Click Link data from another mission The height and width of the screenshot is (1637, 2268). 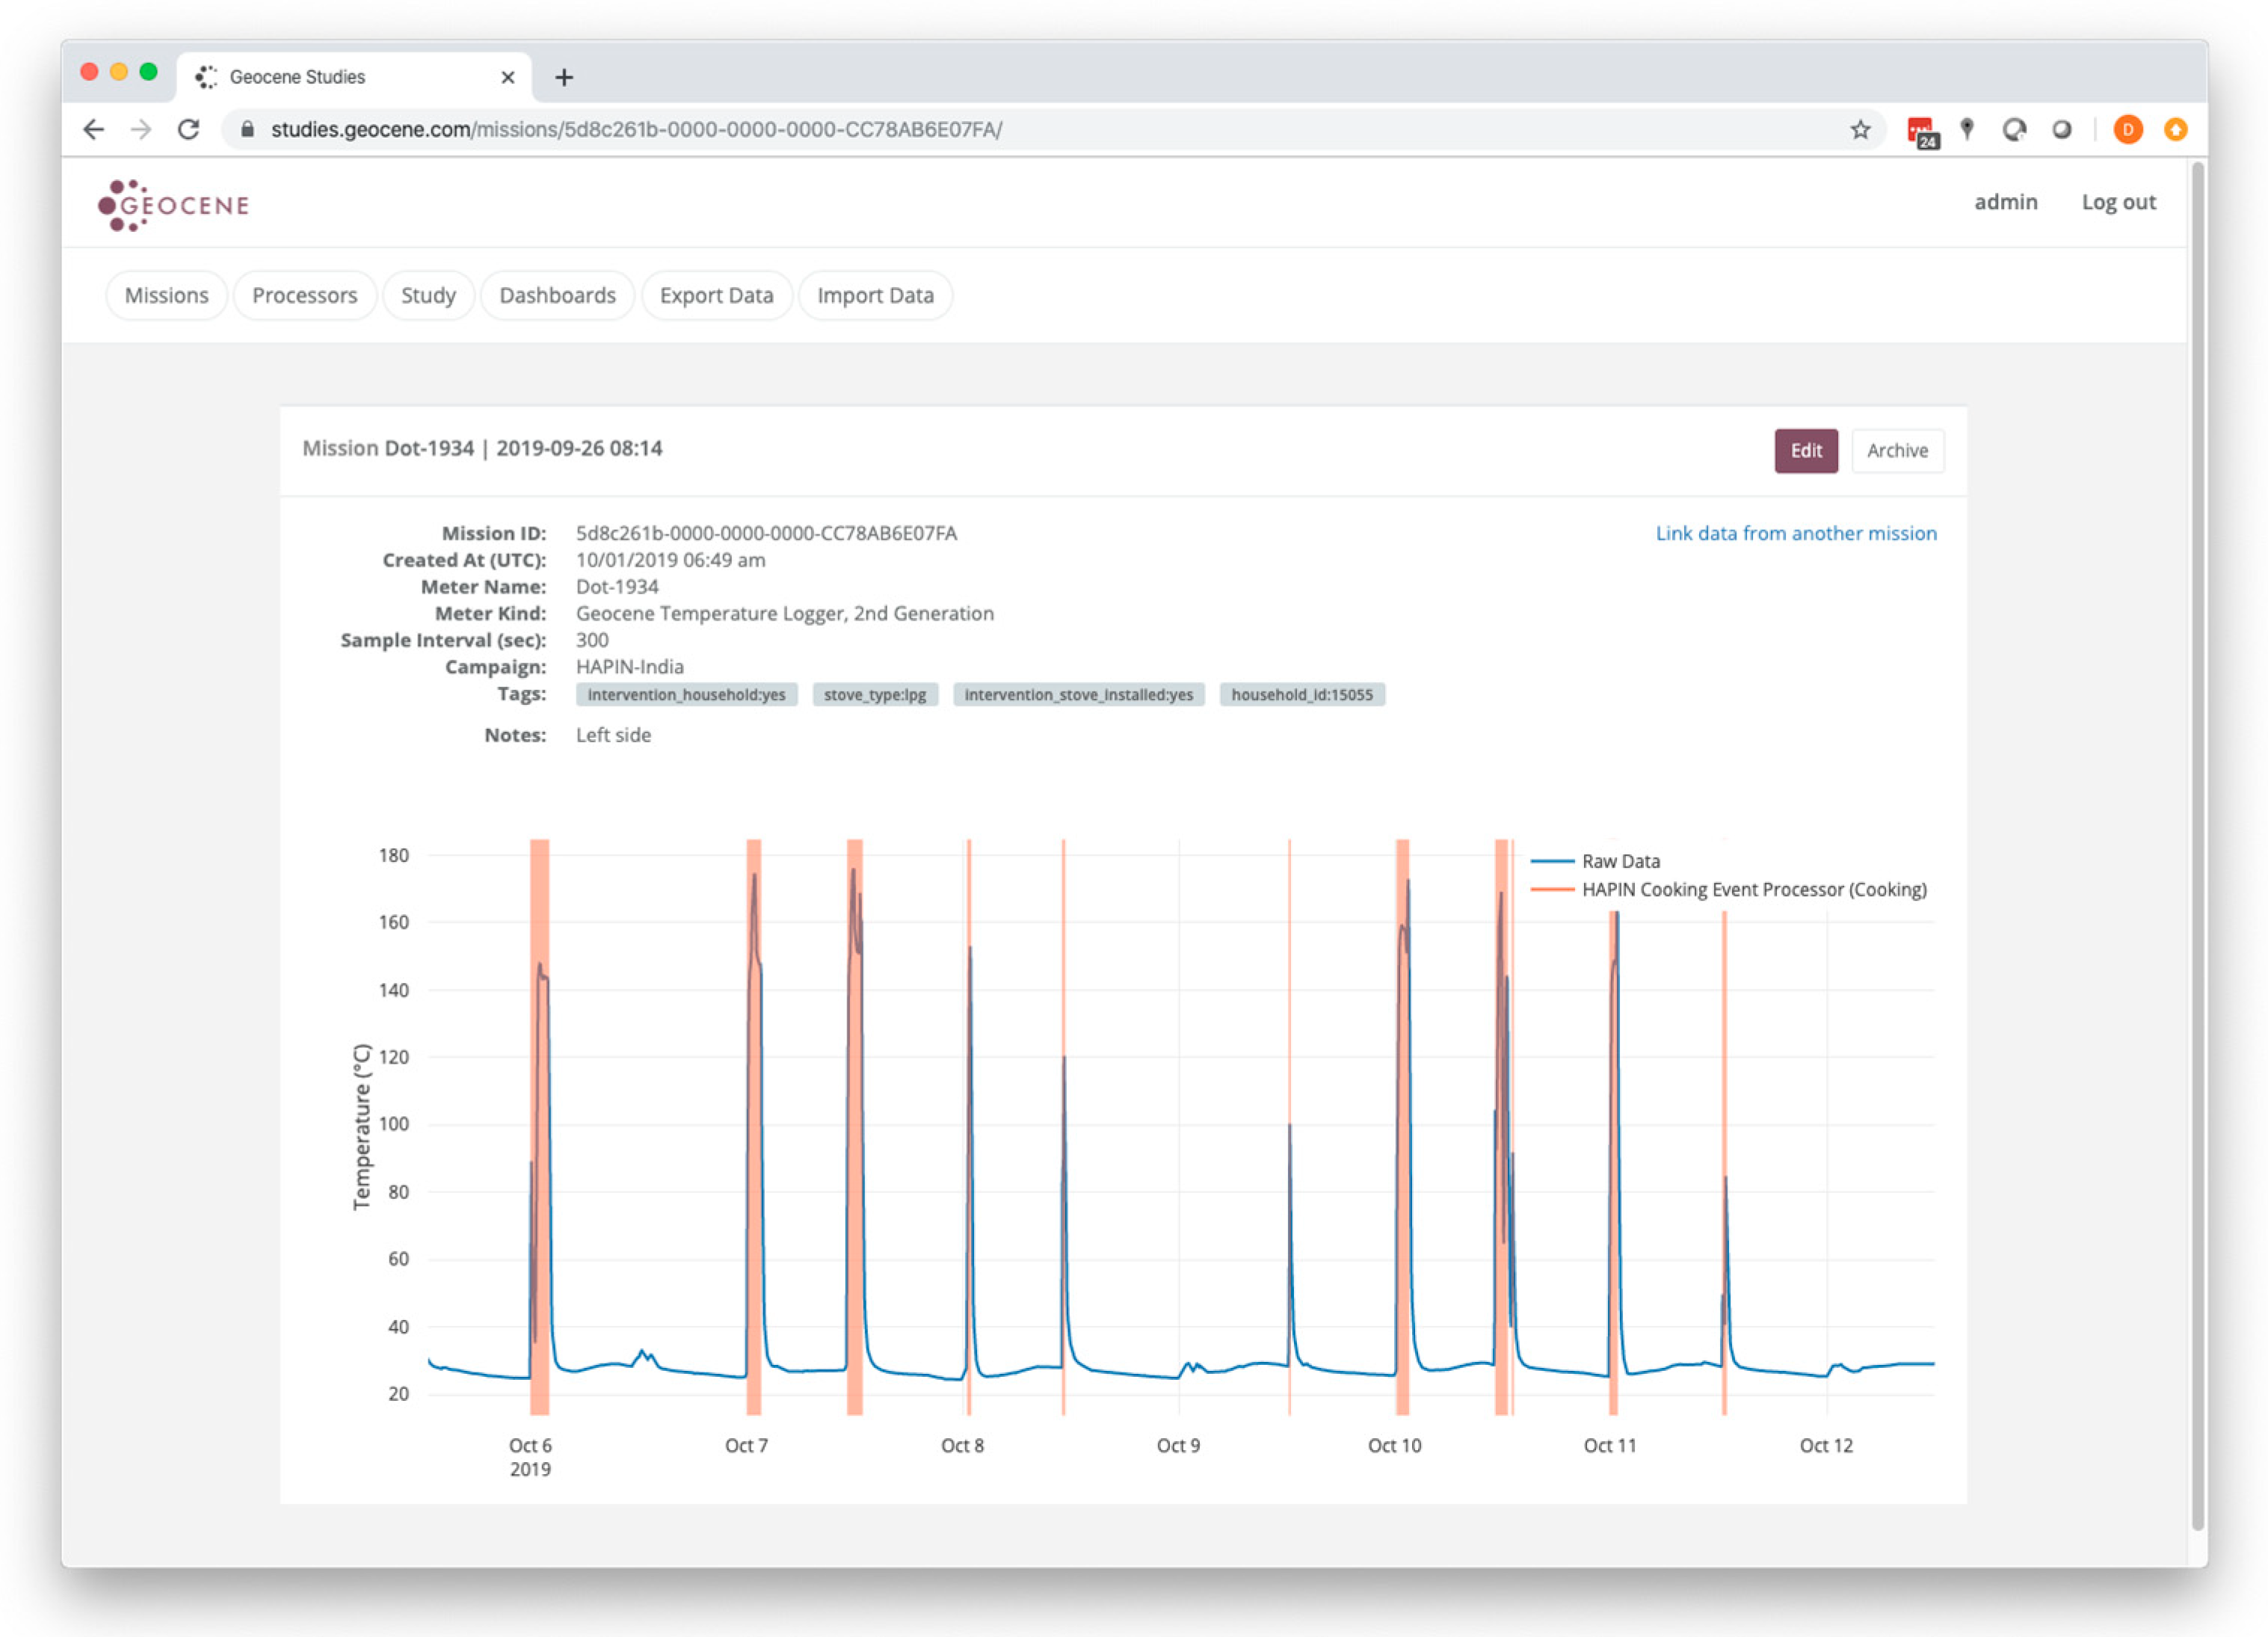[1795, 533]
